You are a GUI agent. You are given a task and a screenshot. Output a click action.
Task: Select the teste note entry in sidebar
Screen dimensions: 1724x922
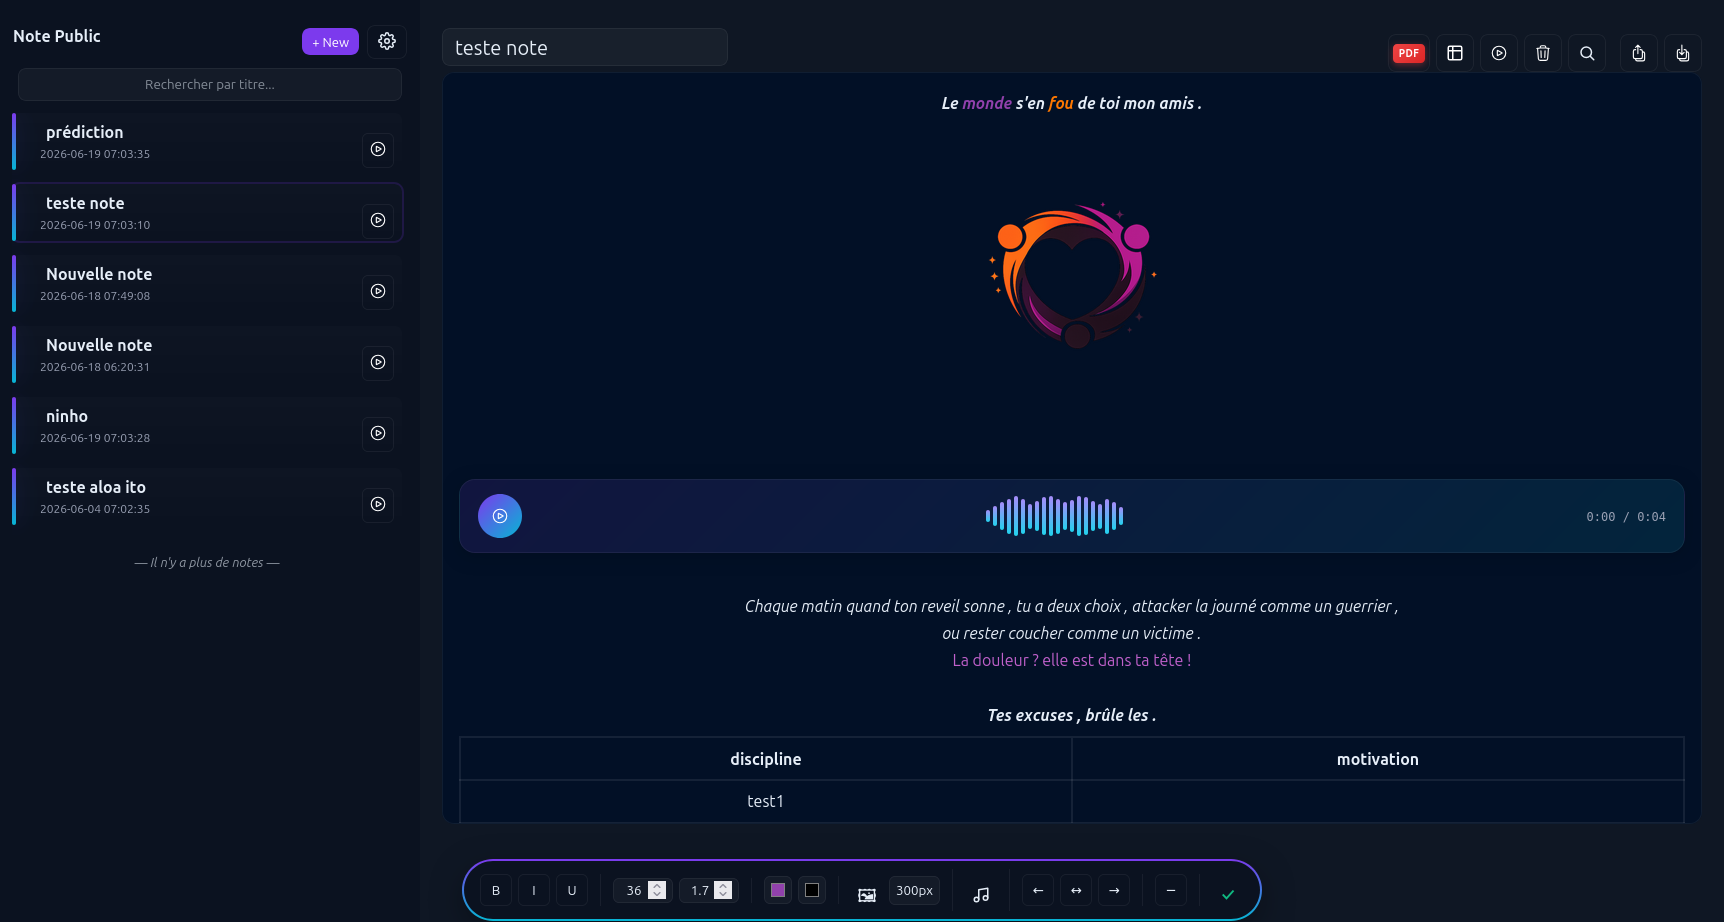[x=208, y=213]
